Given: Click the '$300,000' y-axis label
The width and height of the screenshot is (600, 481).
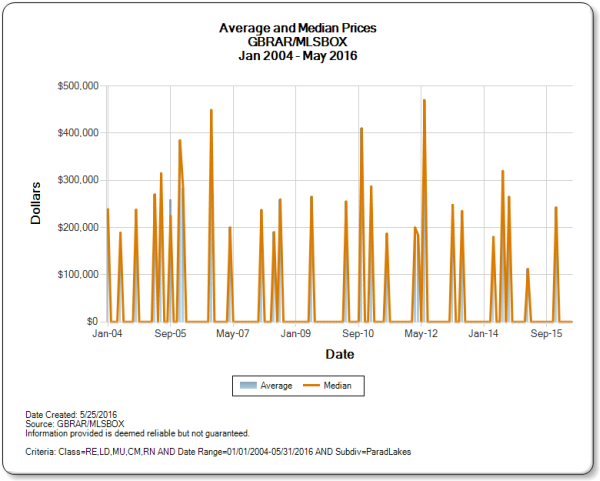Looking at the screenshot, I should (78, 180).
